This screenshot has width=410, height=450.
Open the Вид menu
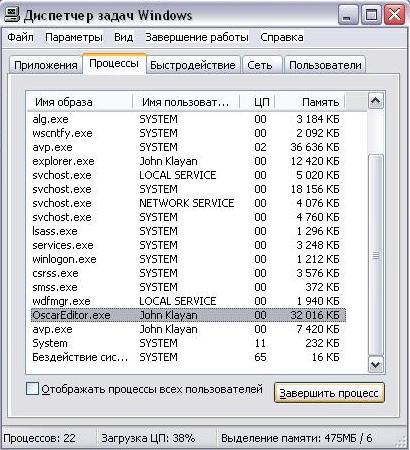click(x=124, y=37)
